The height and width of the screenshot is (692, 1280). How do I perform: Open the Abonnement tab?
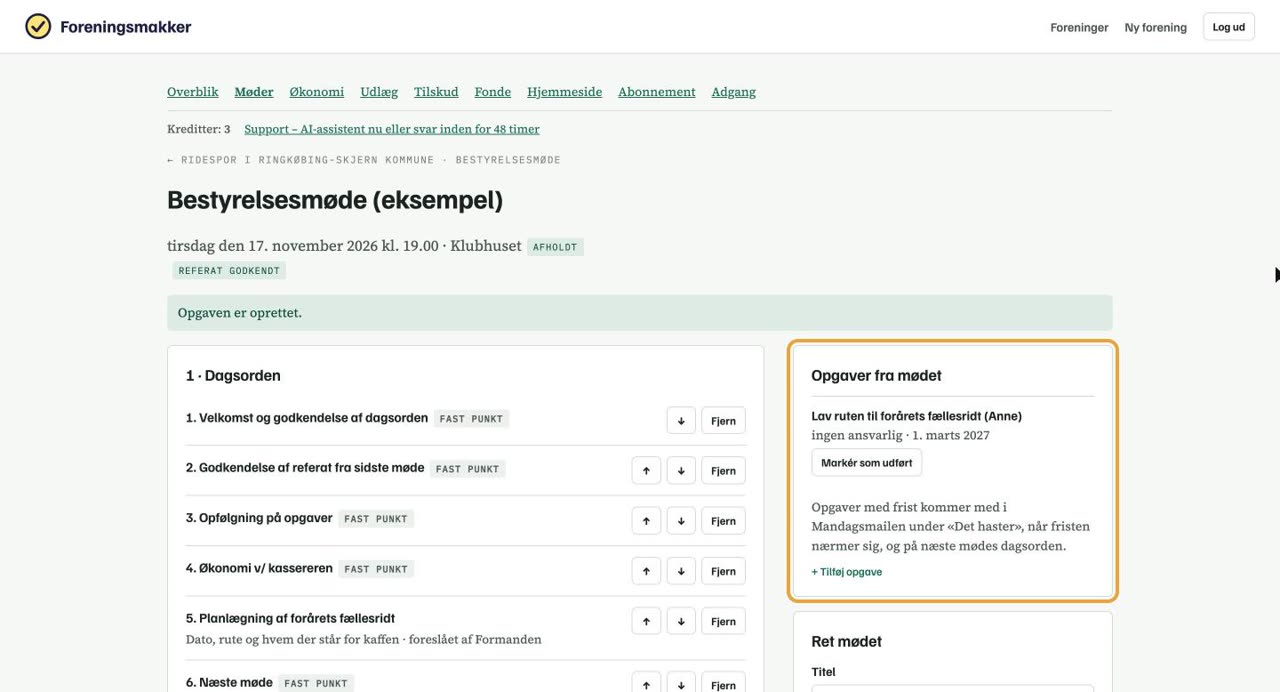(657, 92)
